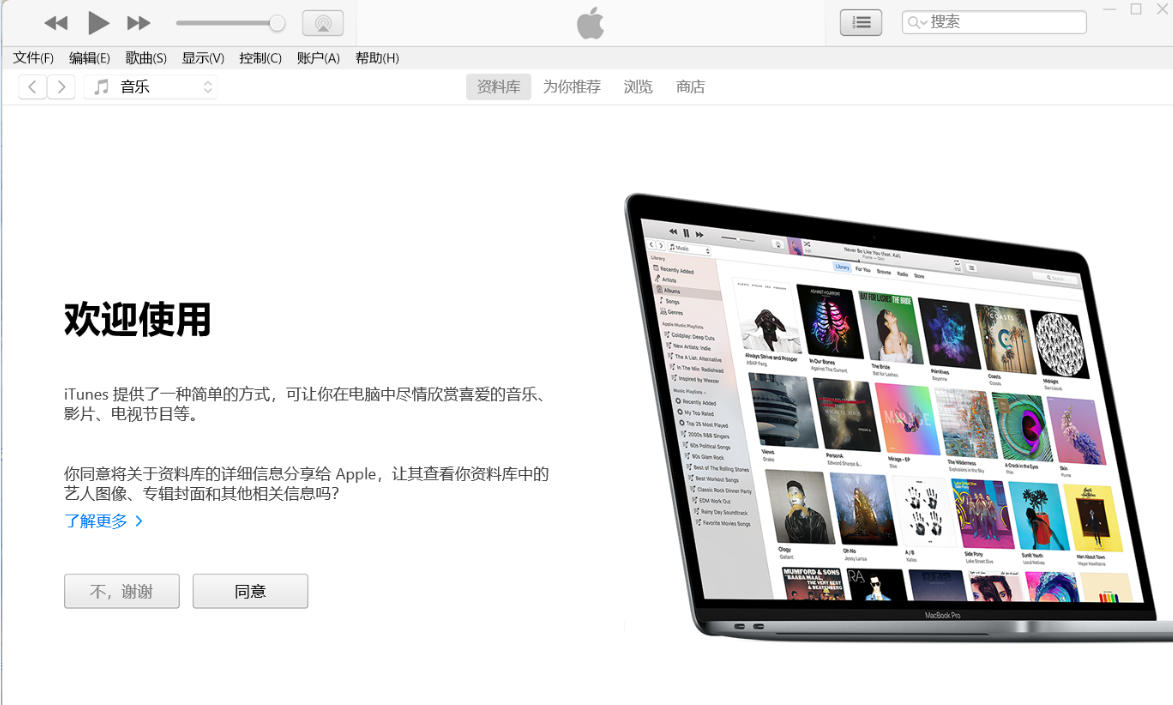Click the rewind/previous track icon
The height and width of the screenshot is (705, 1173).
(x=55, y=22)
